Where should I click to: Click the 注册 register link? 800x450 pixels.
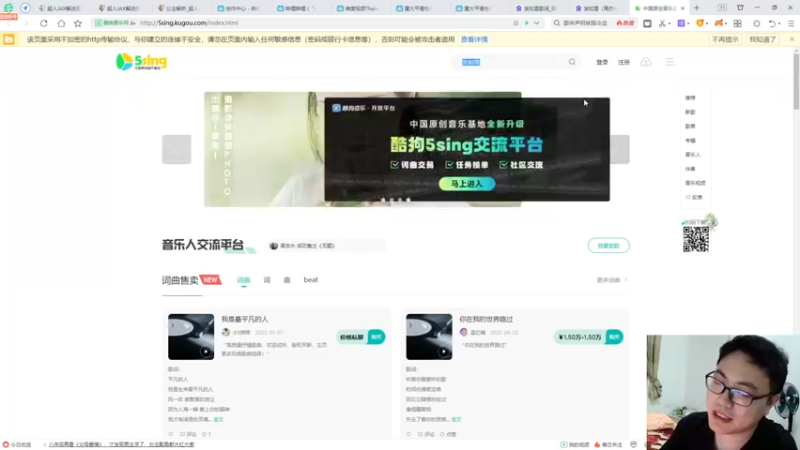[x=623, y=62]
